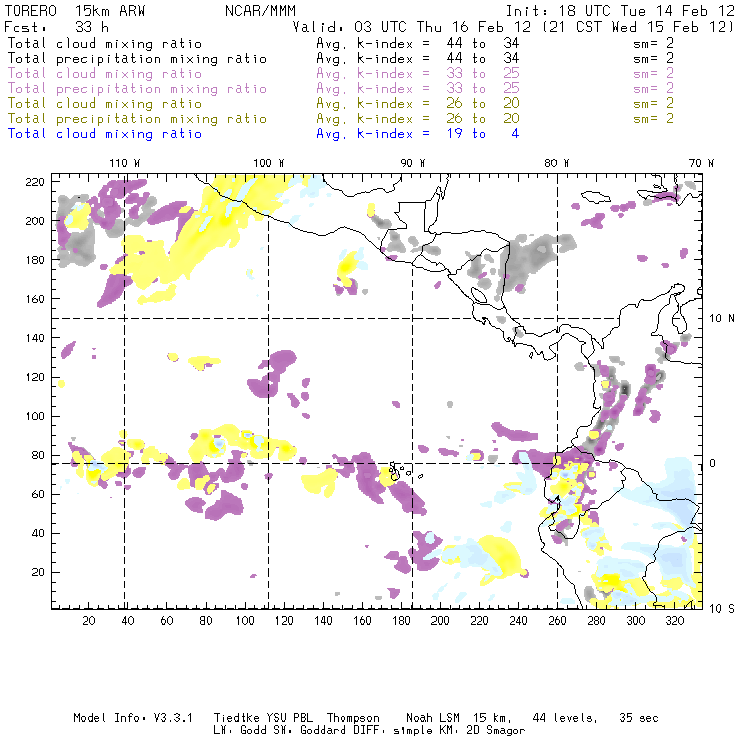
Task: Select the 220 tick label on left axis
Action: click(36, 181)
